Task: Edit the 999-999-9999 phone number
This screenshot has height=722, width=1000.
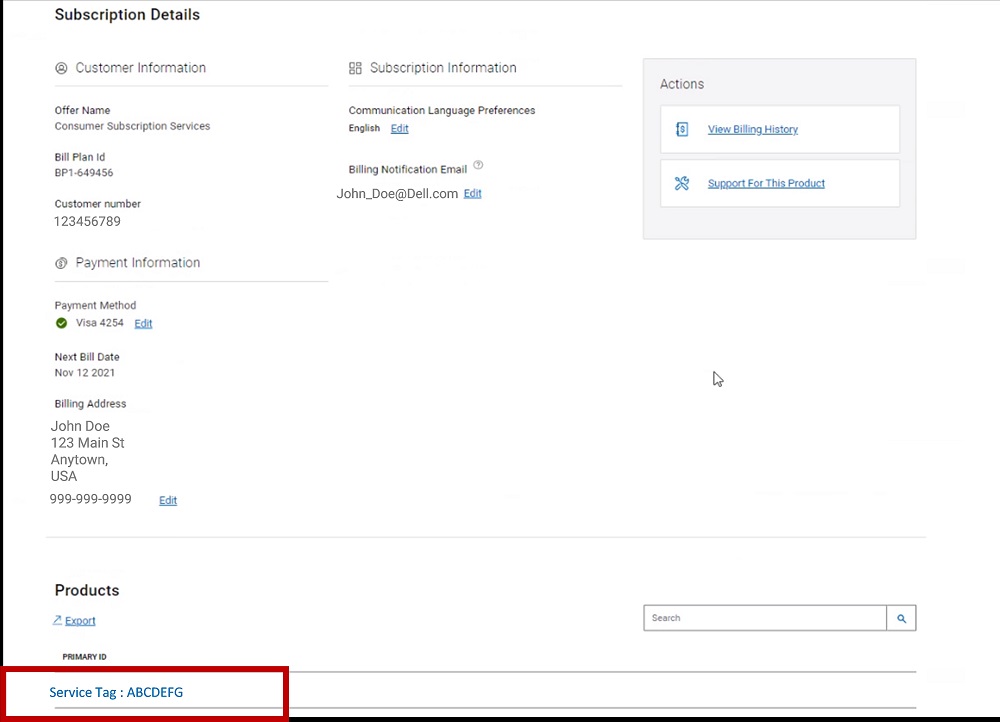Action: (167, 500)
